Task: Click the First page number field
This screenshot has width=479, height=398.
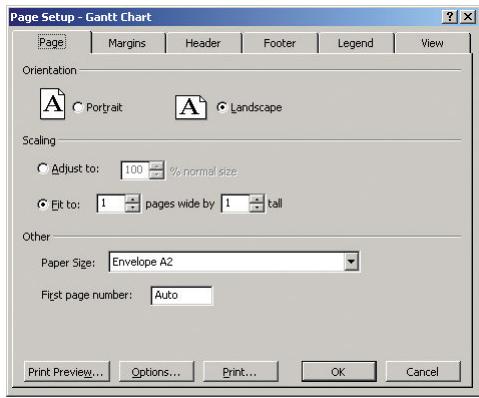Action: click(x=181, y=295)
